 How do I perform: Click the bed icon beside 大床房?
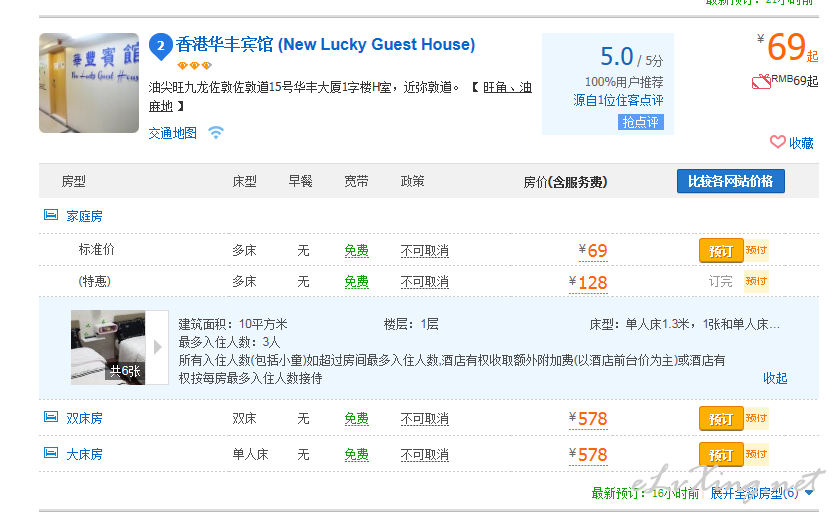(x=51, y=453)
